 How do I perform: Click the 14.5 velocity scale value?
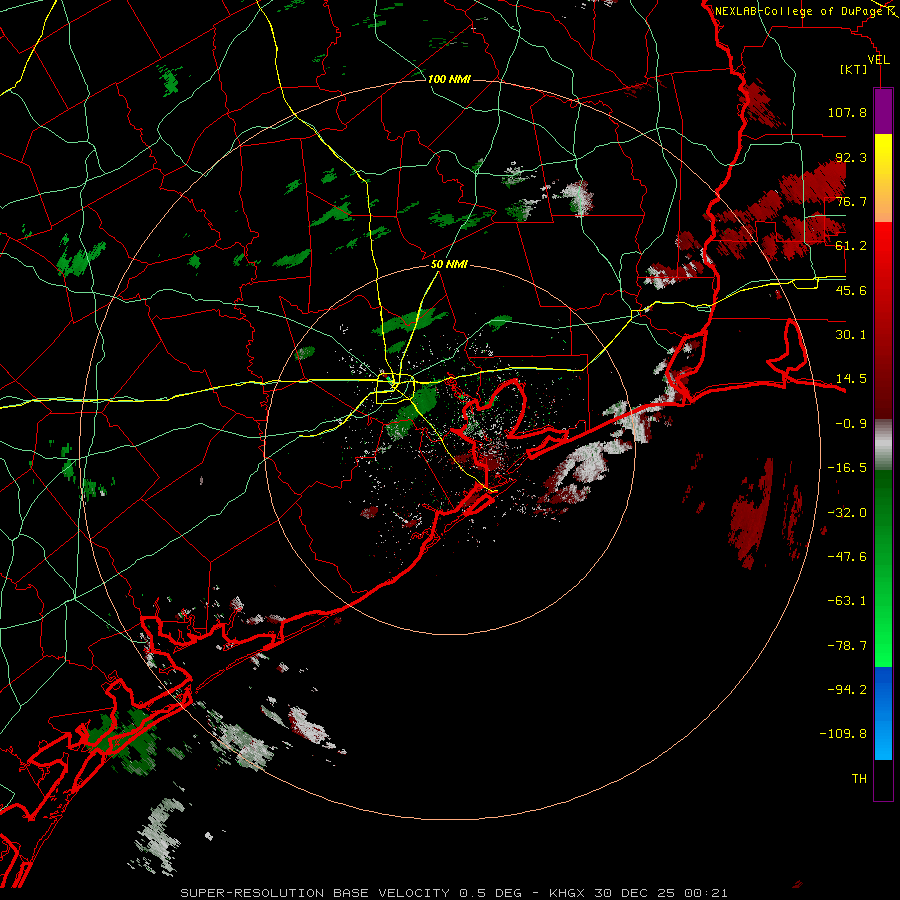tap(851, 379)
